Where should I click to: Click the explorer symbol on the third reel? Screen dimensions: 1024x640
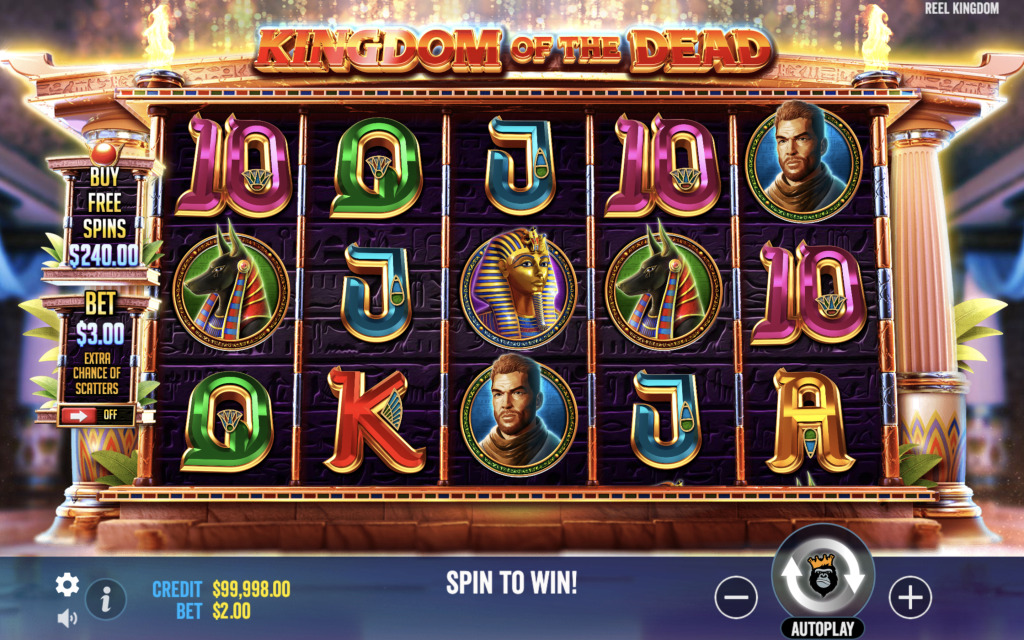(x=519, y=415)
